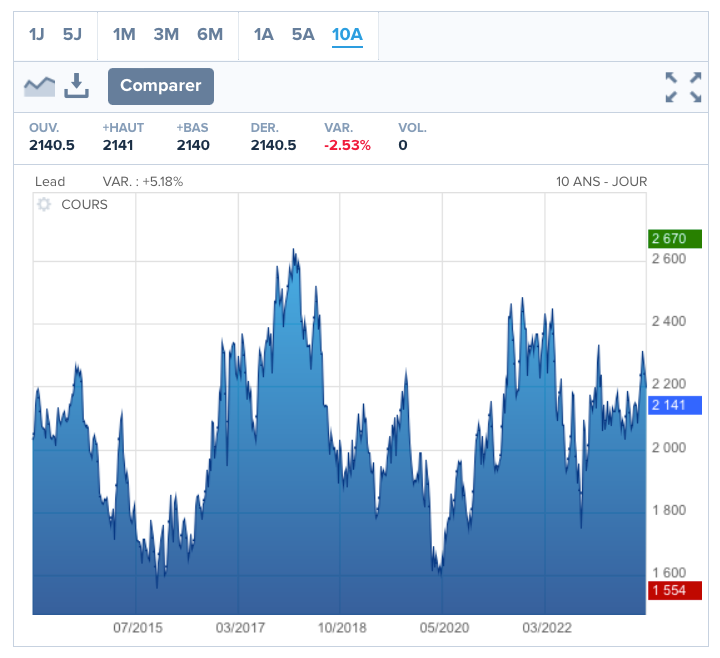Click the 05/2020 date axis label
Screen dimensions: 720x658
pyautogui.click(x=443, y=628)
